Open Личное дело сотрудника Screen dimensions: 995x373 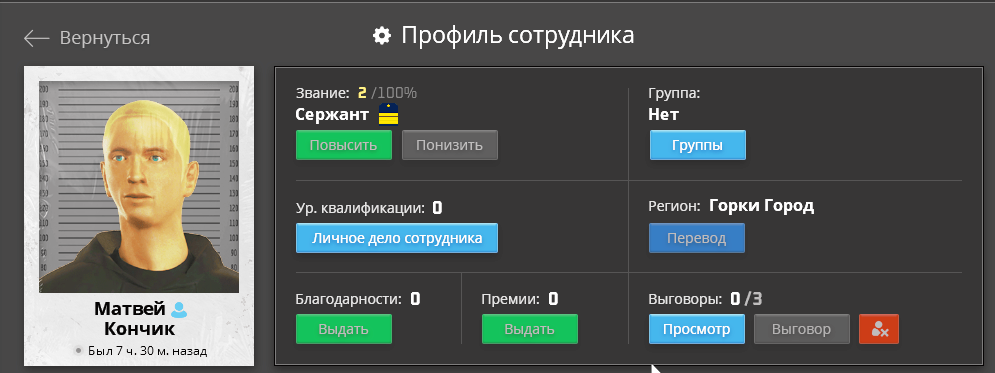[397, 239]
